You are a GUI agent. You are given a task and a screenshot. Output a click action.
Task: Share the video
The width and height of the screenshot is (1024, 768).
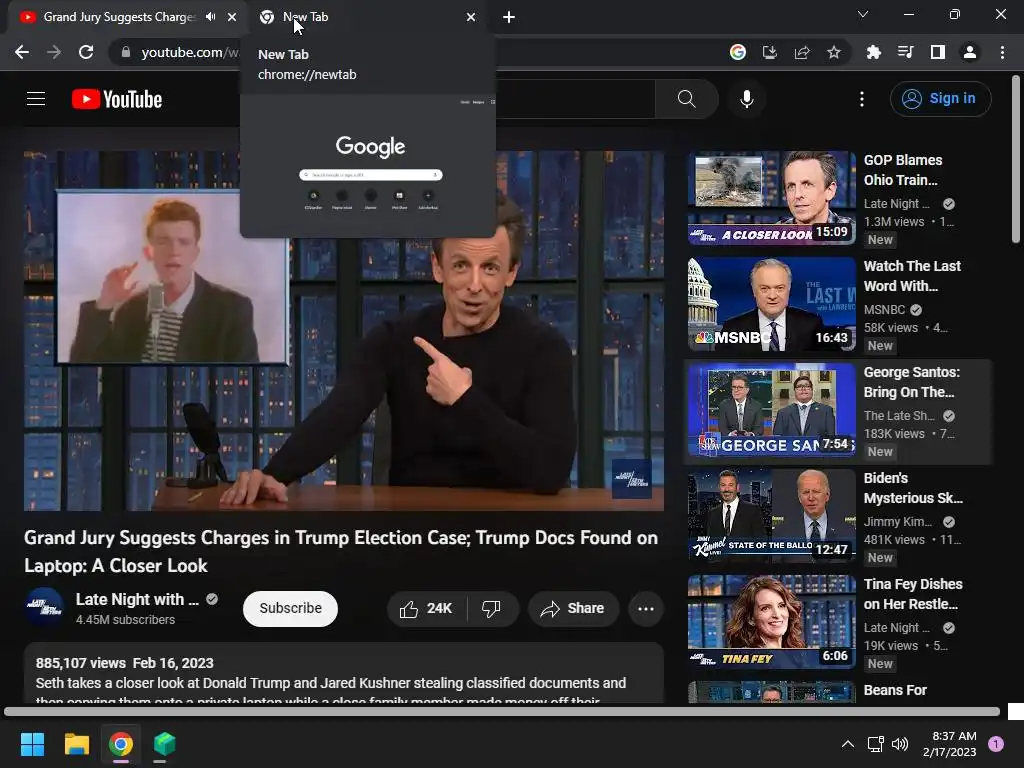click(573, 609)
